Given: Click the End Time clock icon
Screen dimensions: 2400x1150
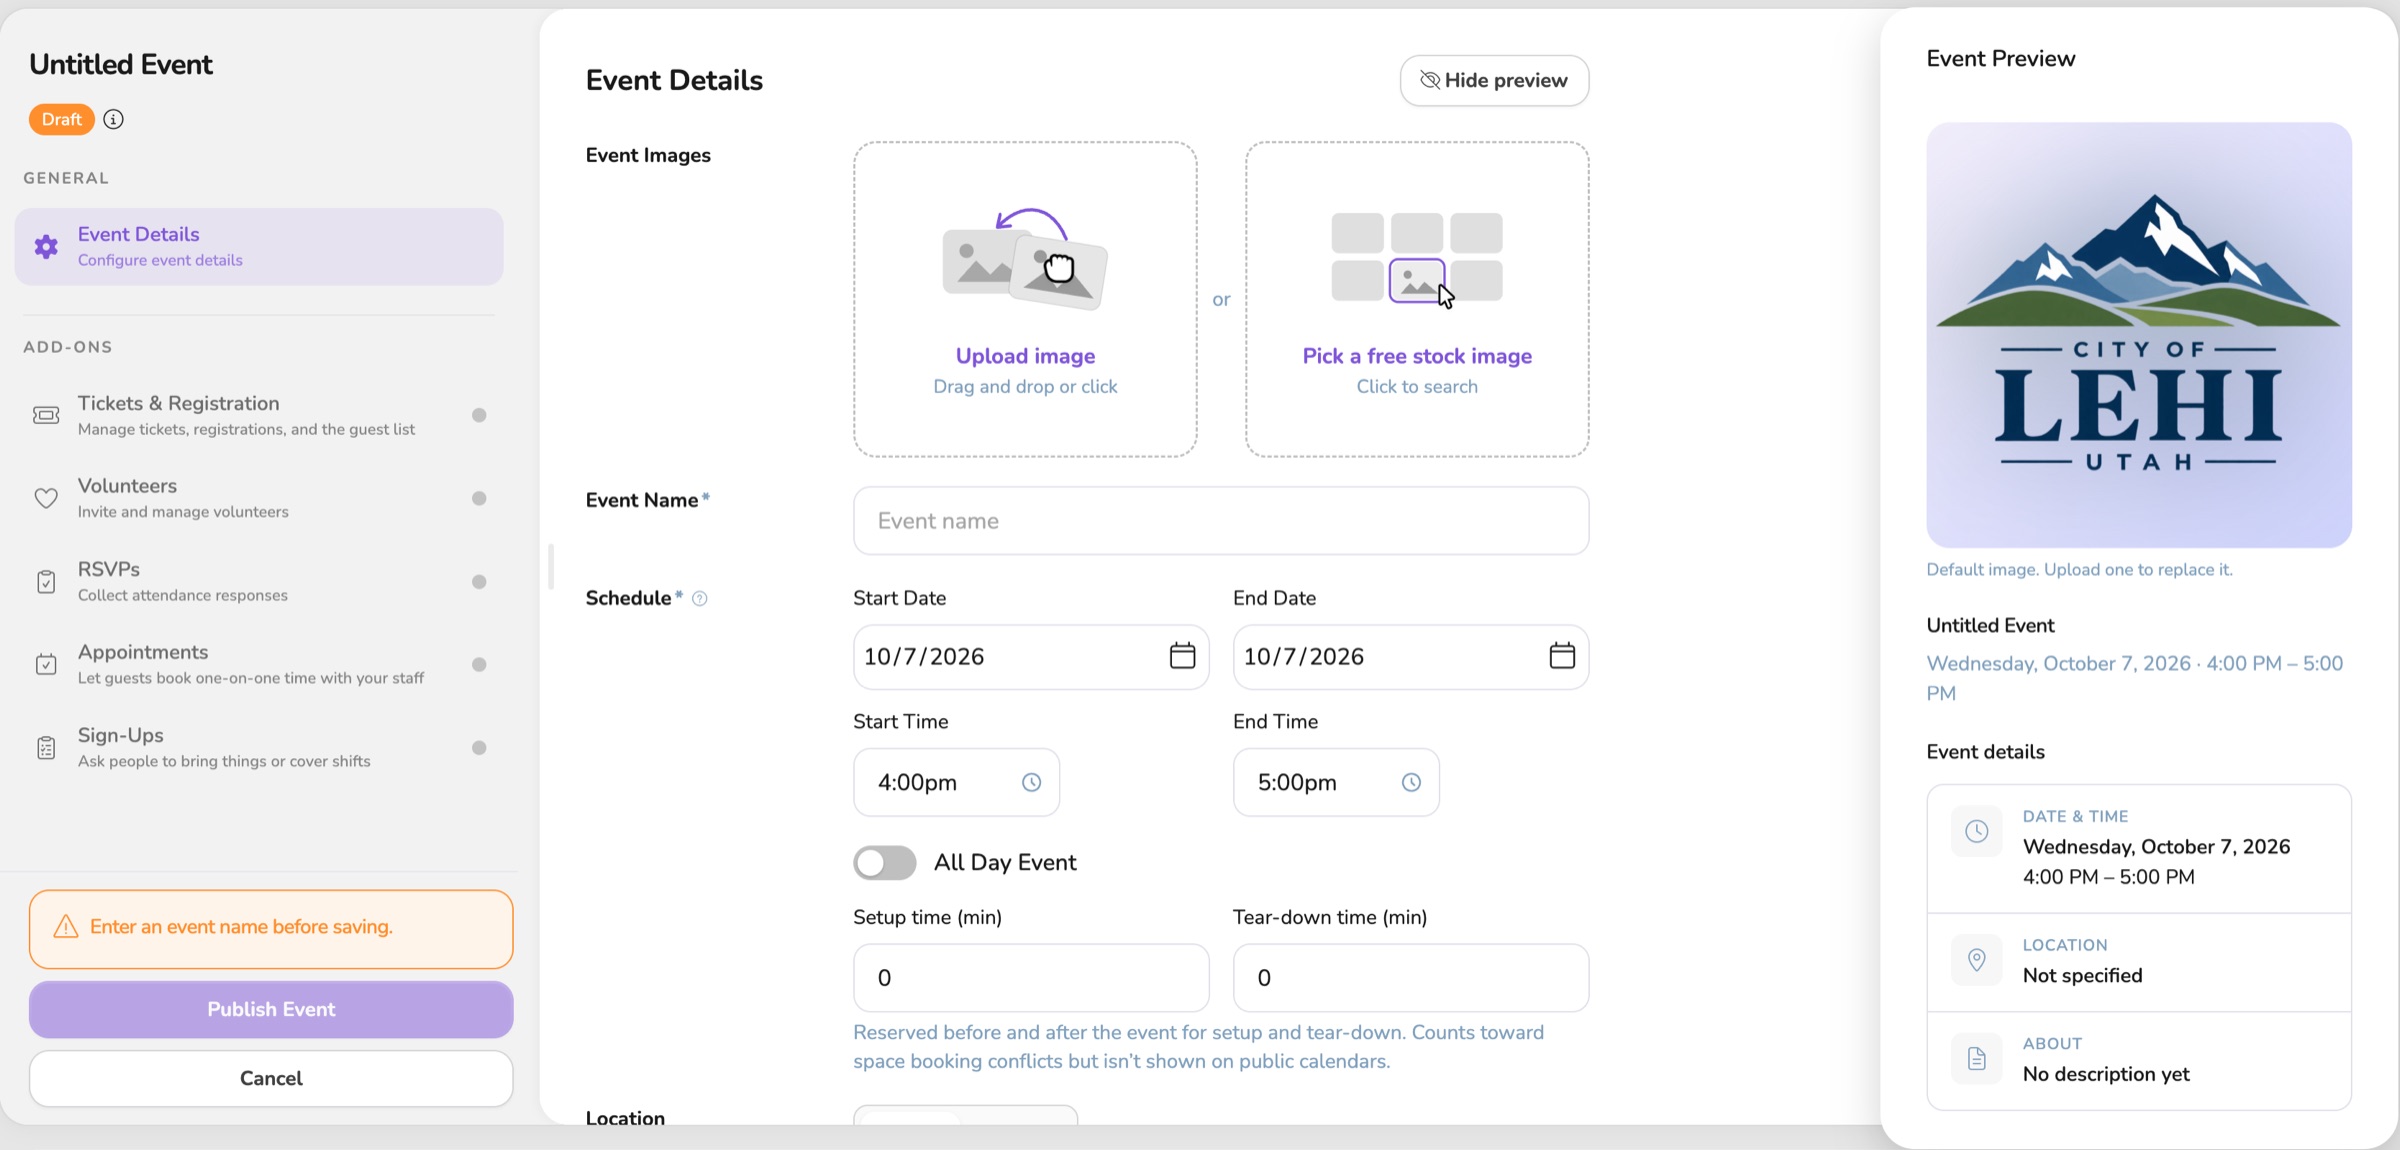Looking at the screenshot, I should 1411,782.
